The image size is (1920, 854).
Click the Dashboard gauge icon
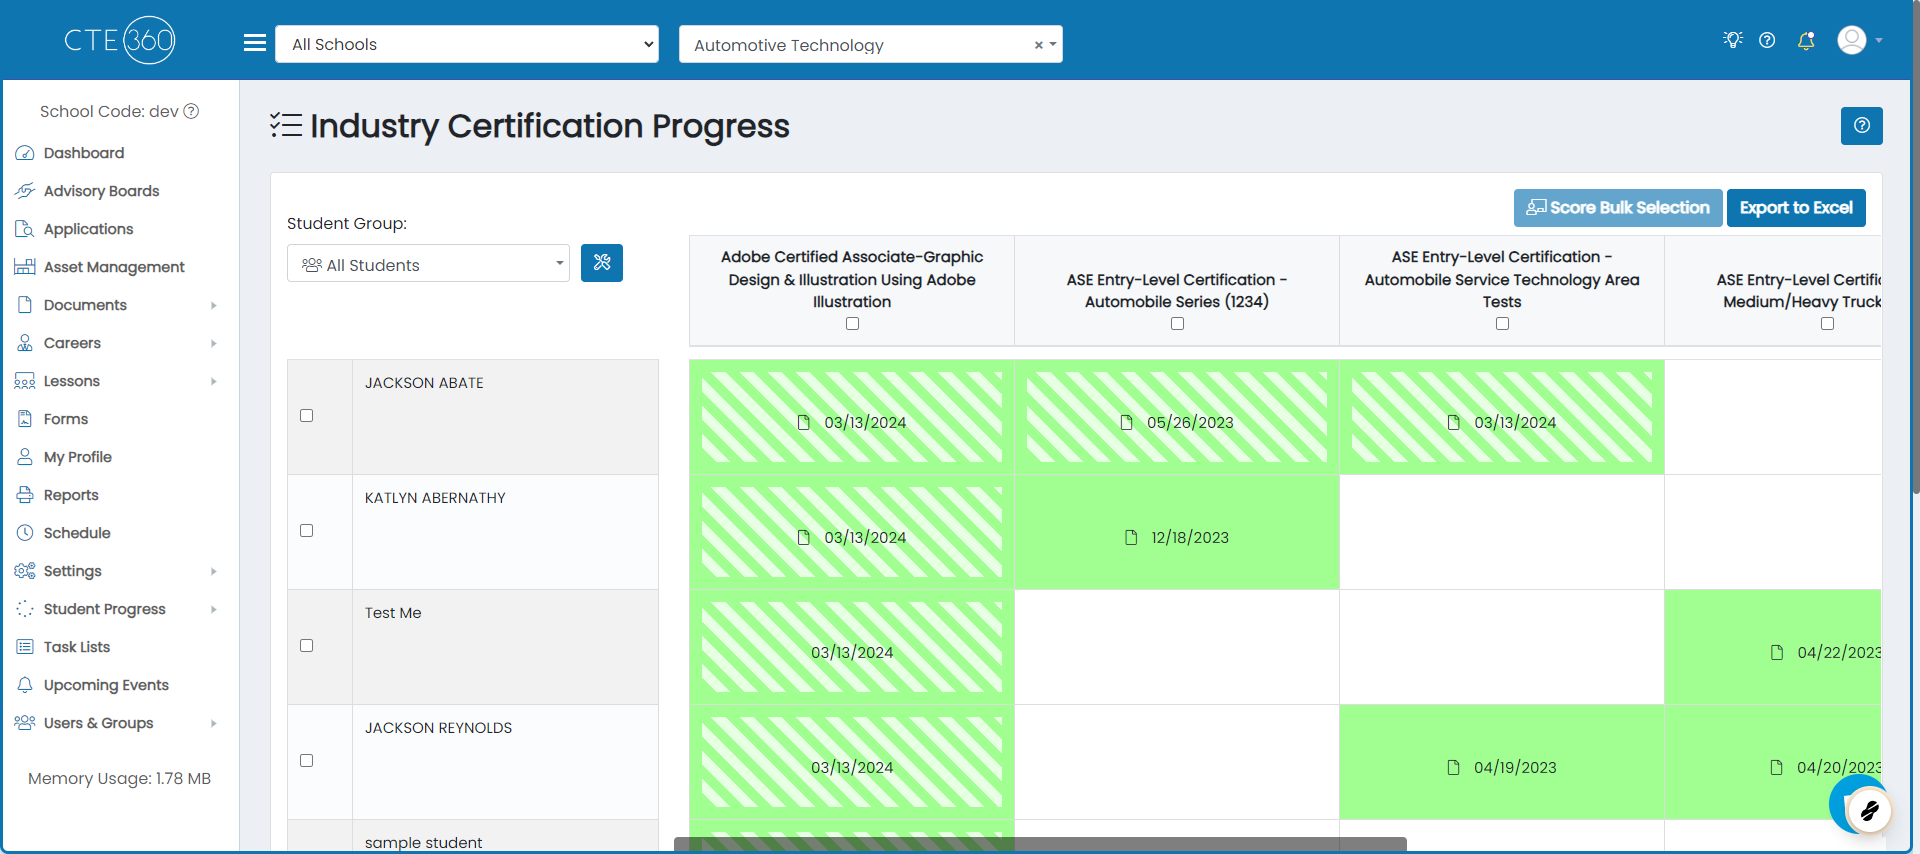[x=25, y=153]
